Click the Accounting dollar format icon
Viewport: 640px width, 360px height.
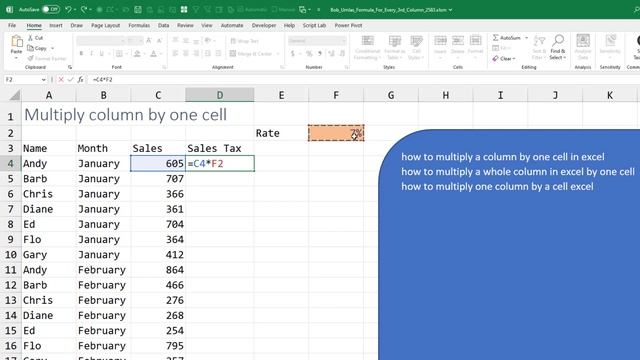[293, 53]
